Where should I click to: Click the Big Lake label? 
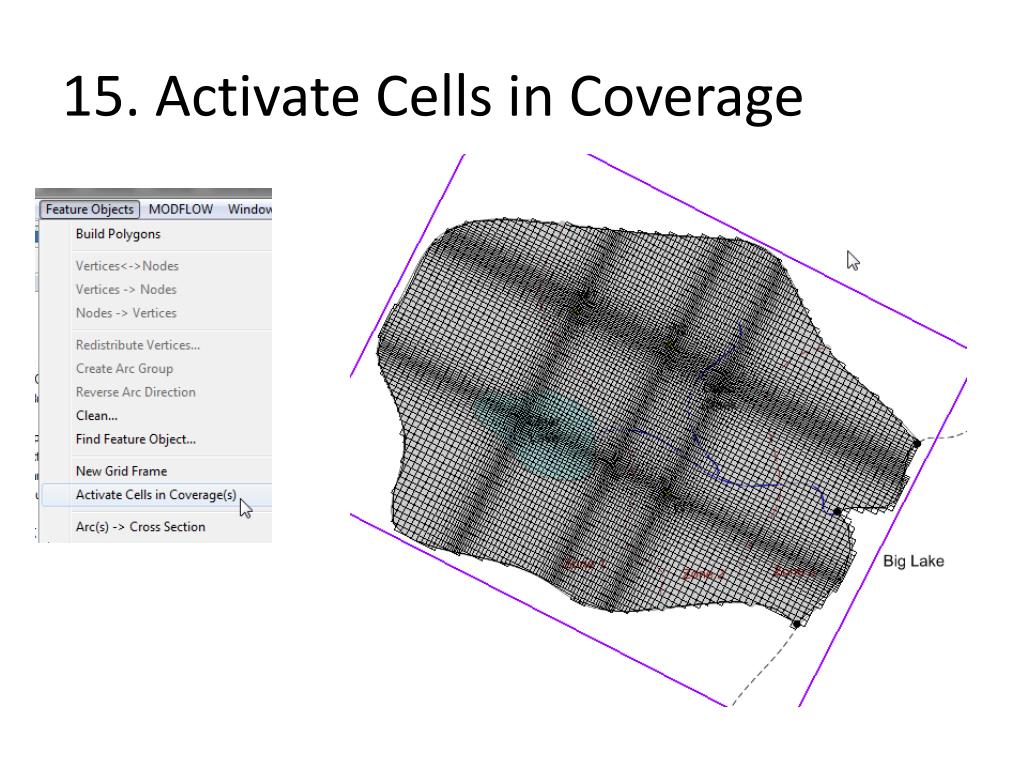tap(913, 561)
